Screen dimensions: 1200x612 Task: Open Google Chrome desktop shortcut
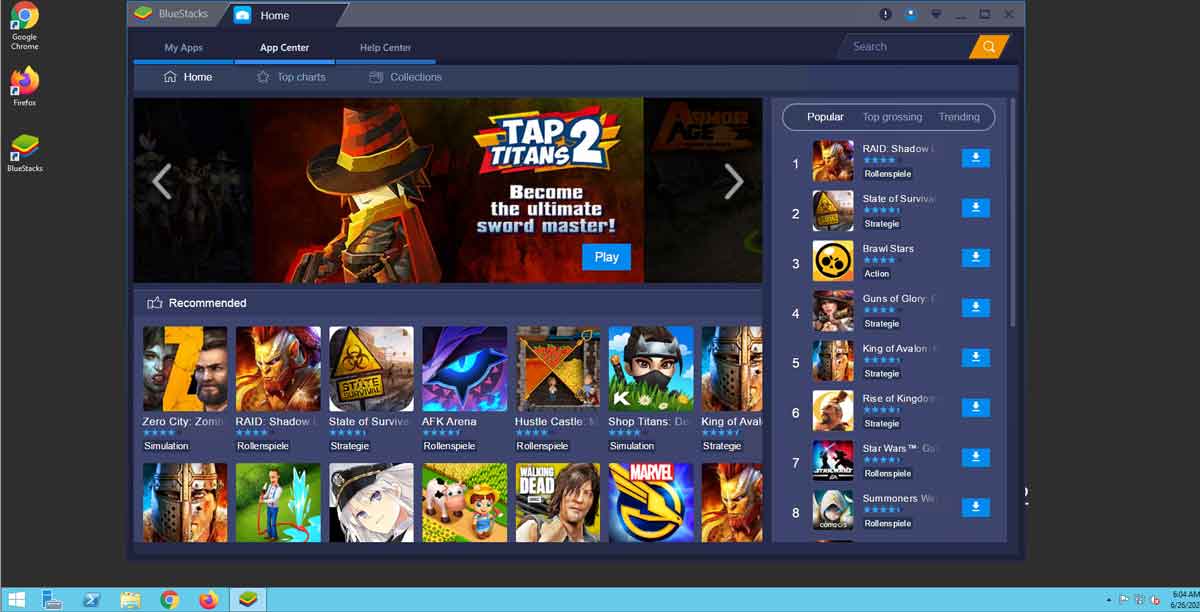click(24, 27)
